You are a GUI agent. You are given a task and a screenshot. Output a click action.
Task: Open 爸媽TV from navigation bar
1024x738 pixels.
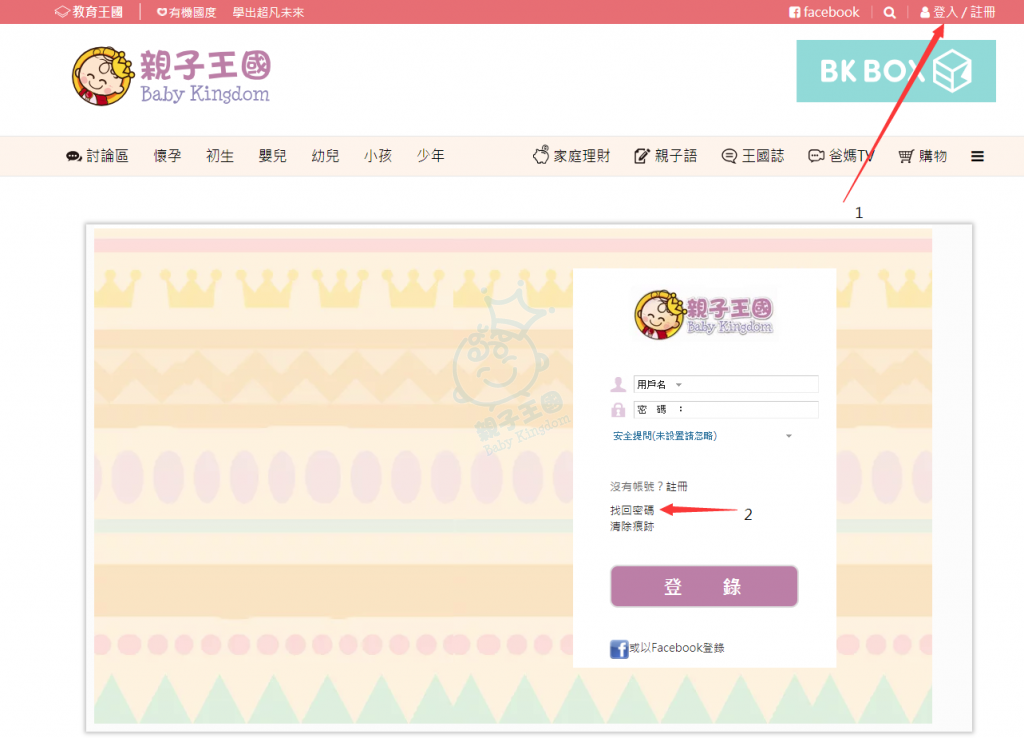840,156
